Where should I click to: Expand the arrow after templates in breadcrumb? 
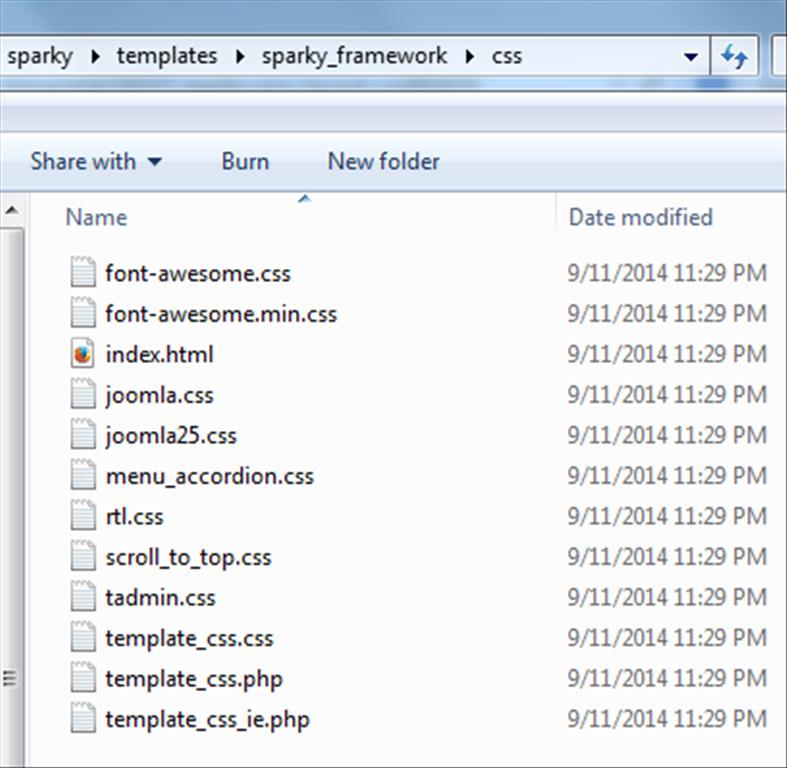point(239,57)
